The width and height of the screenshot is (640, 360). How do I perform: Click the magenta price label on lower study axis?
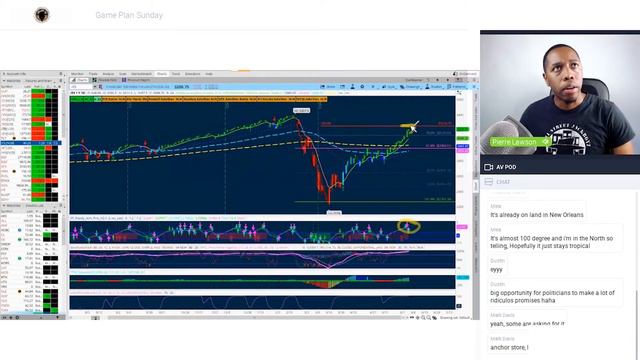click(462, 227)
